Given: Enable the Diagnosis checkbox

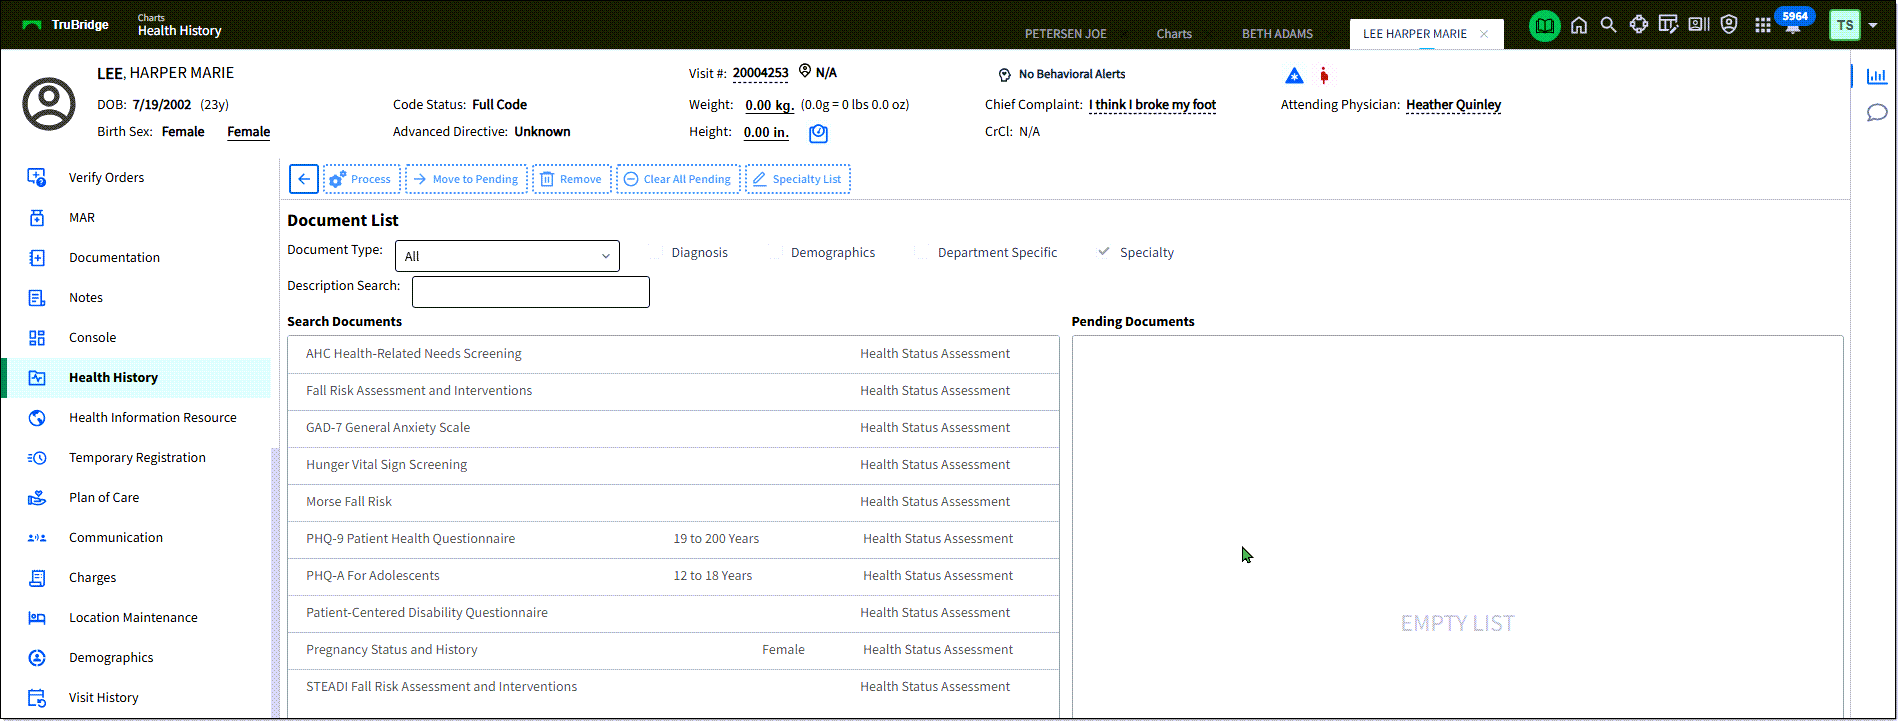Looking at the screenshot, I should coord(656,253).
